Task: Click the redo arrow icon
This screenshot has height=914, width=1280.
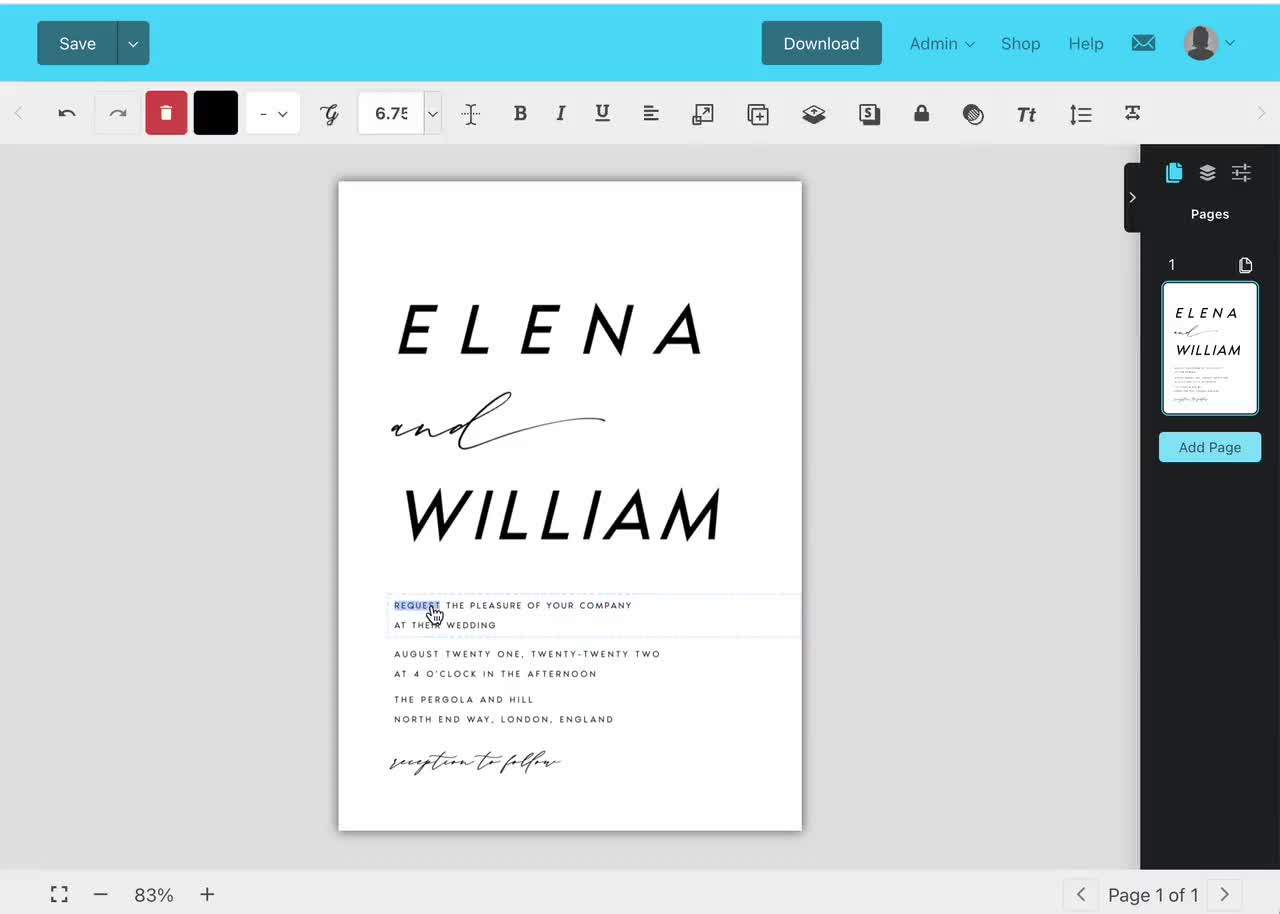Action: point(118,113)
